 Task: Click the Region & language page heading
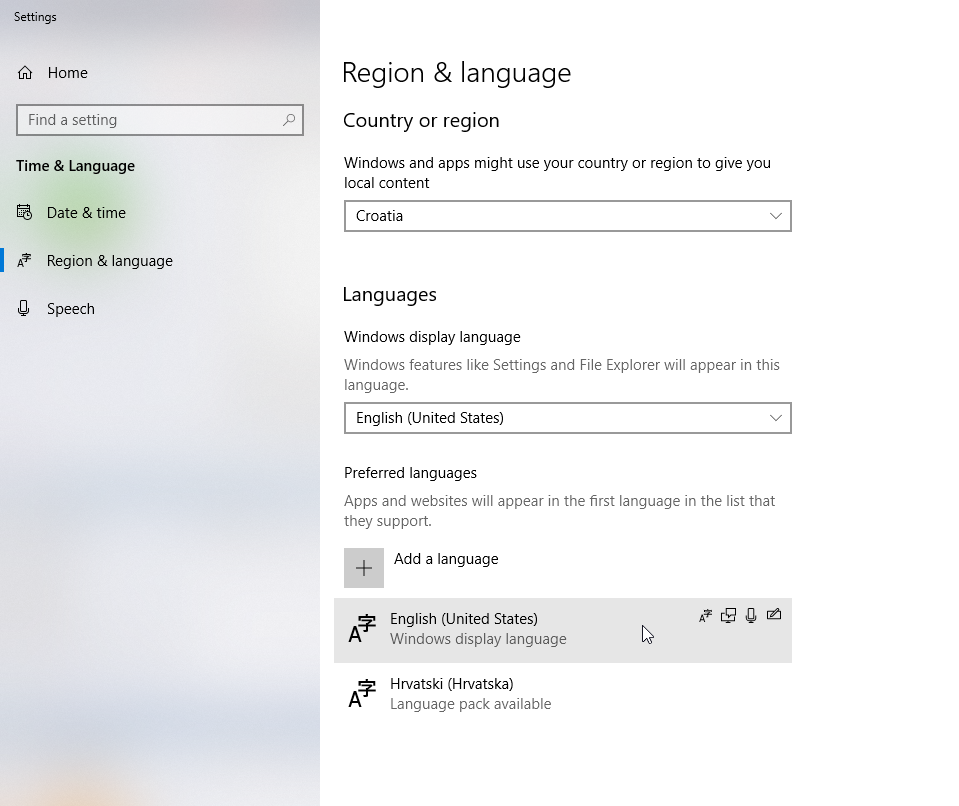(x=456, y=73)
